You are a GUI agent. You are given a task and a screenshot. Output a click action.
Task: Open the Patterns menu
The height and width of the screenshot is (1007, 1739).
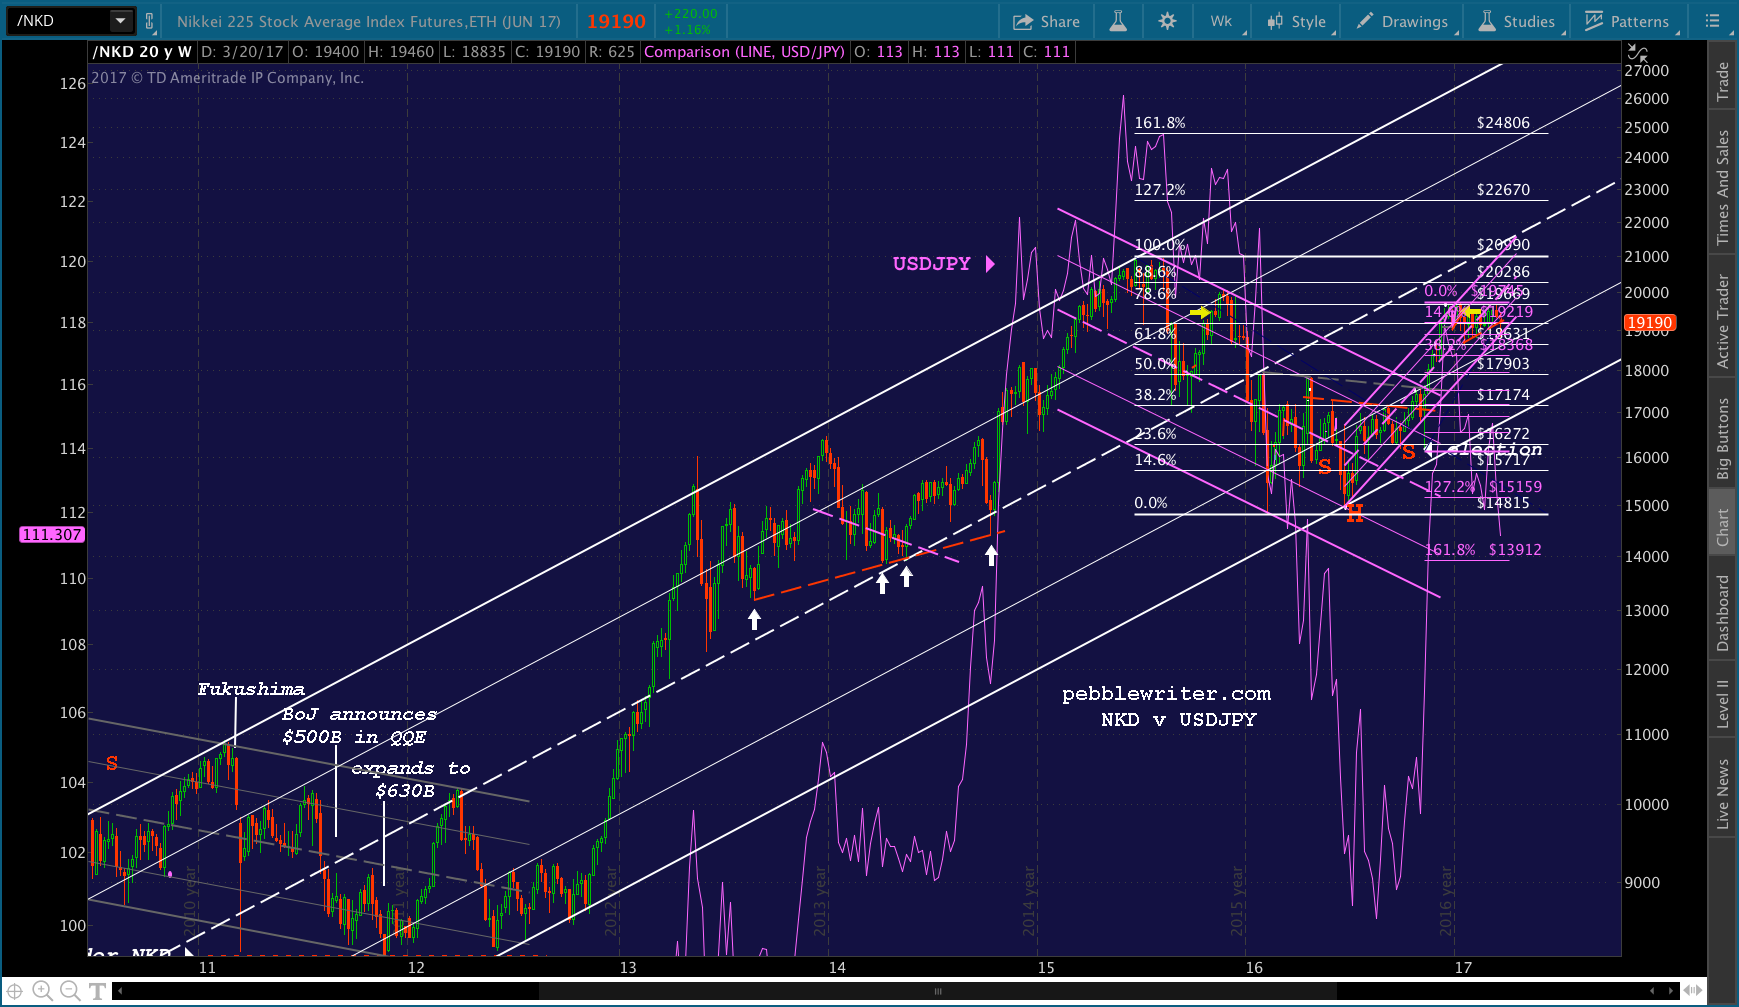coord(1627,21)
